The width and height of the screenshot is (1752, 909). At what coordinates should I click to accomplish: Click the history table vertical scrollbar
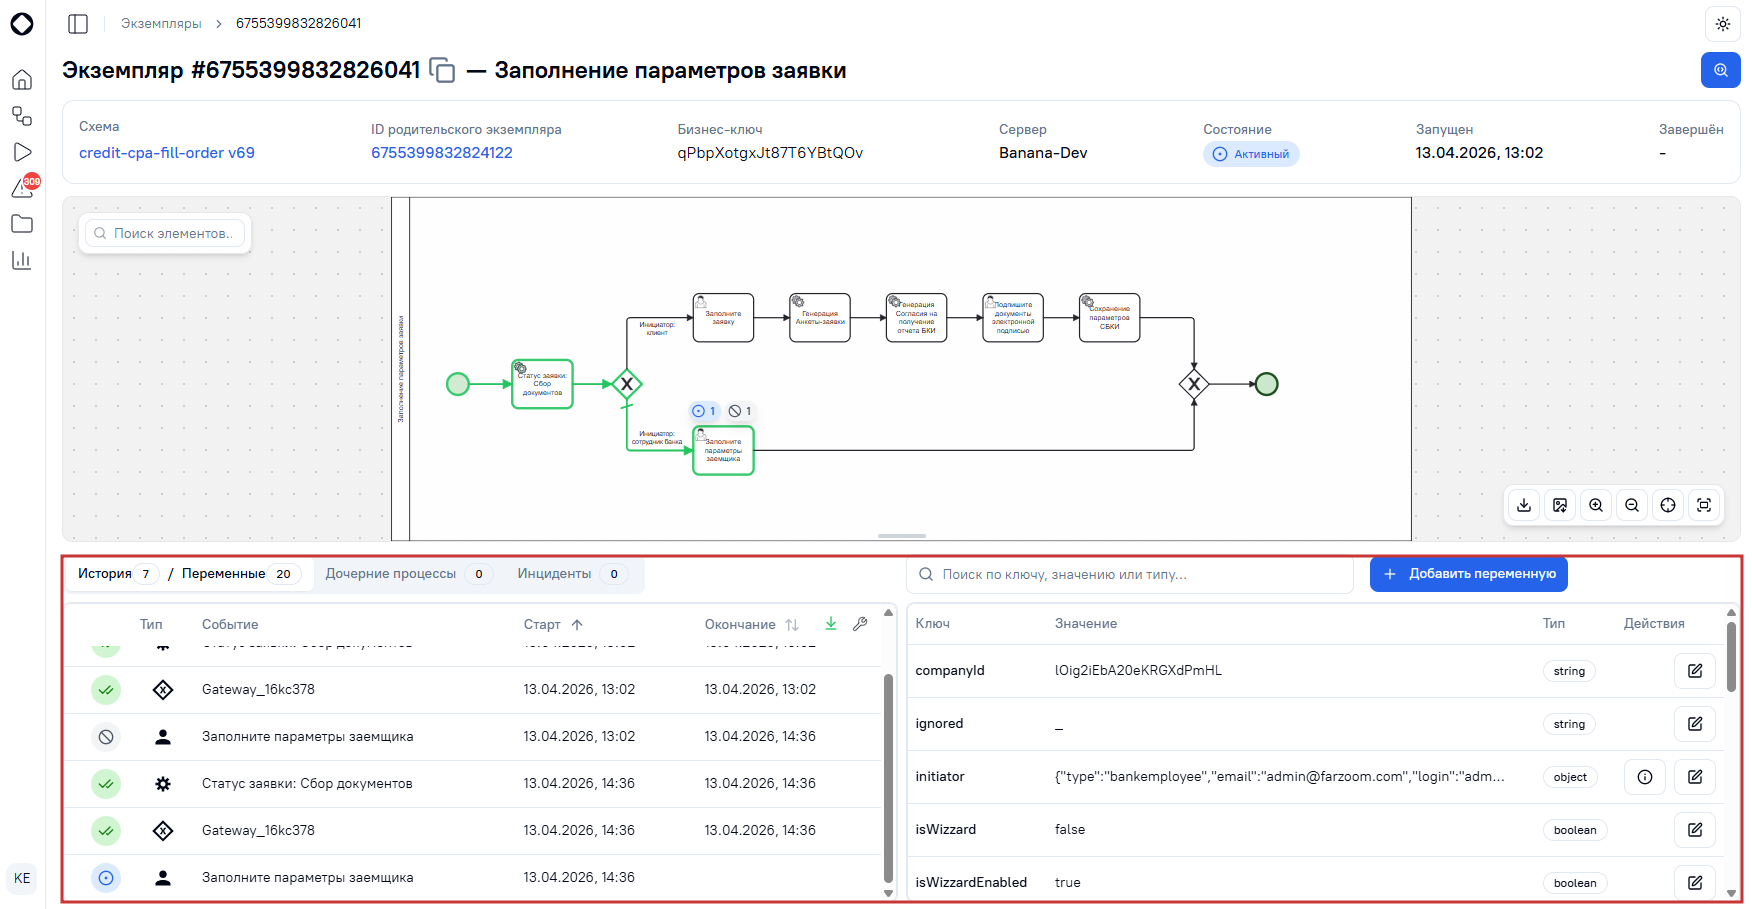888,778
